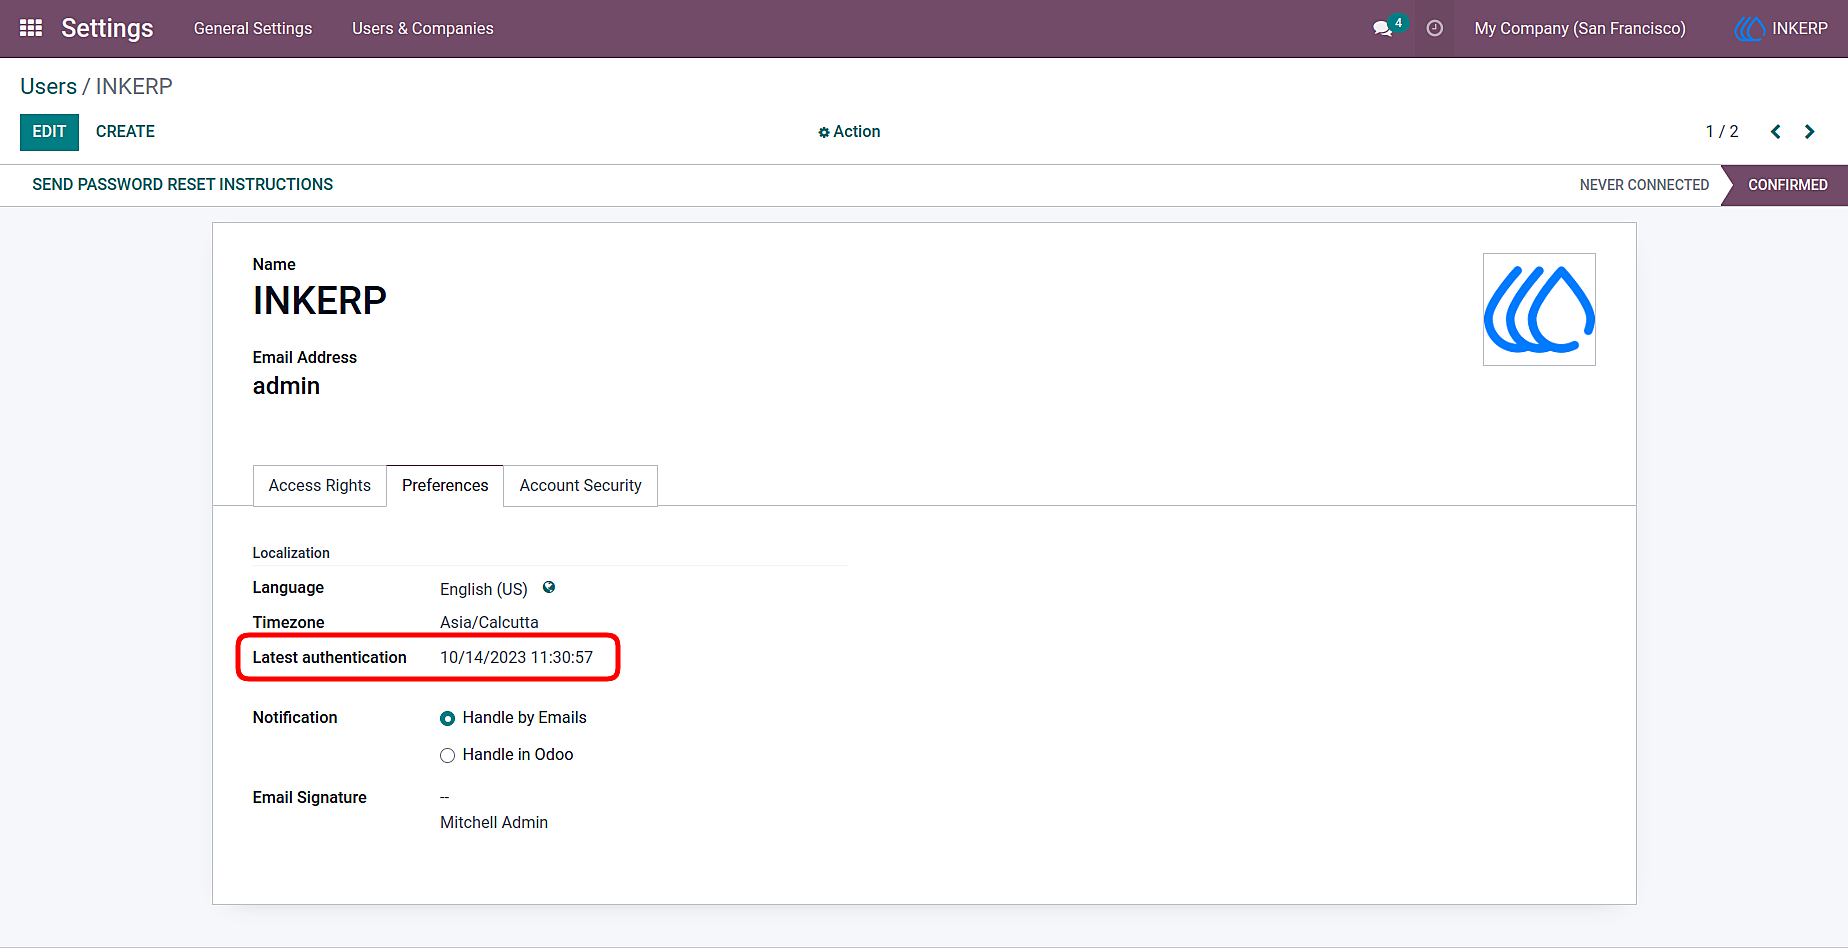The width and height of the screenshot is (1848, 948).
Task: Open the My Company (San Francisco) switcher
Action: click(1580, 28)
